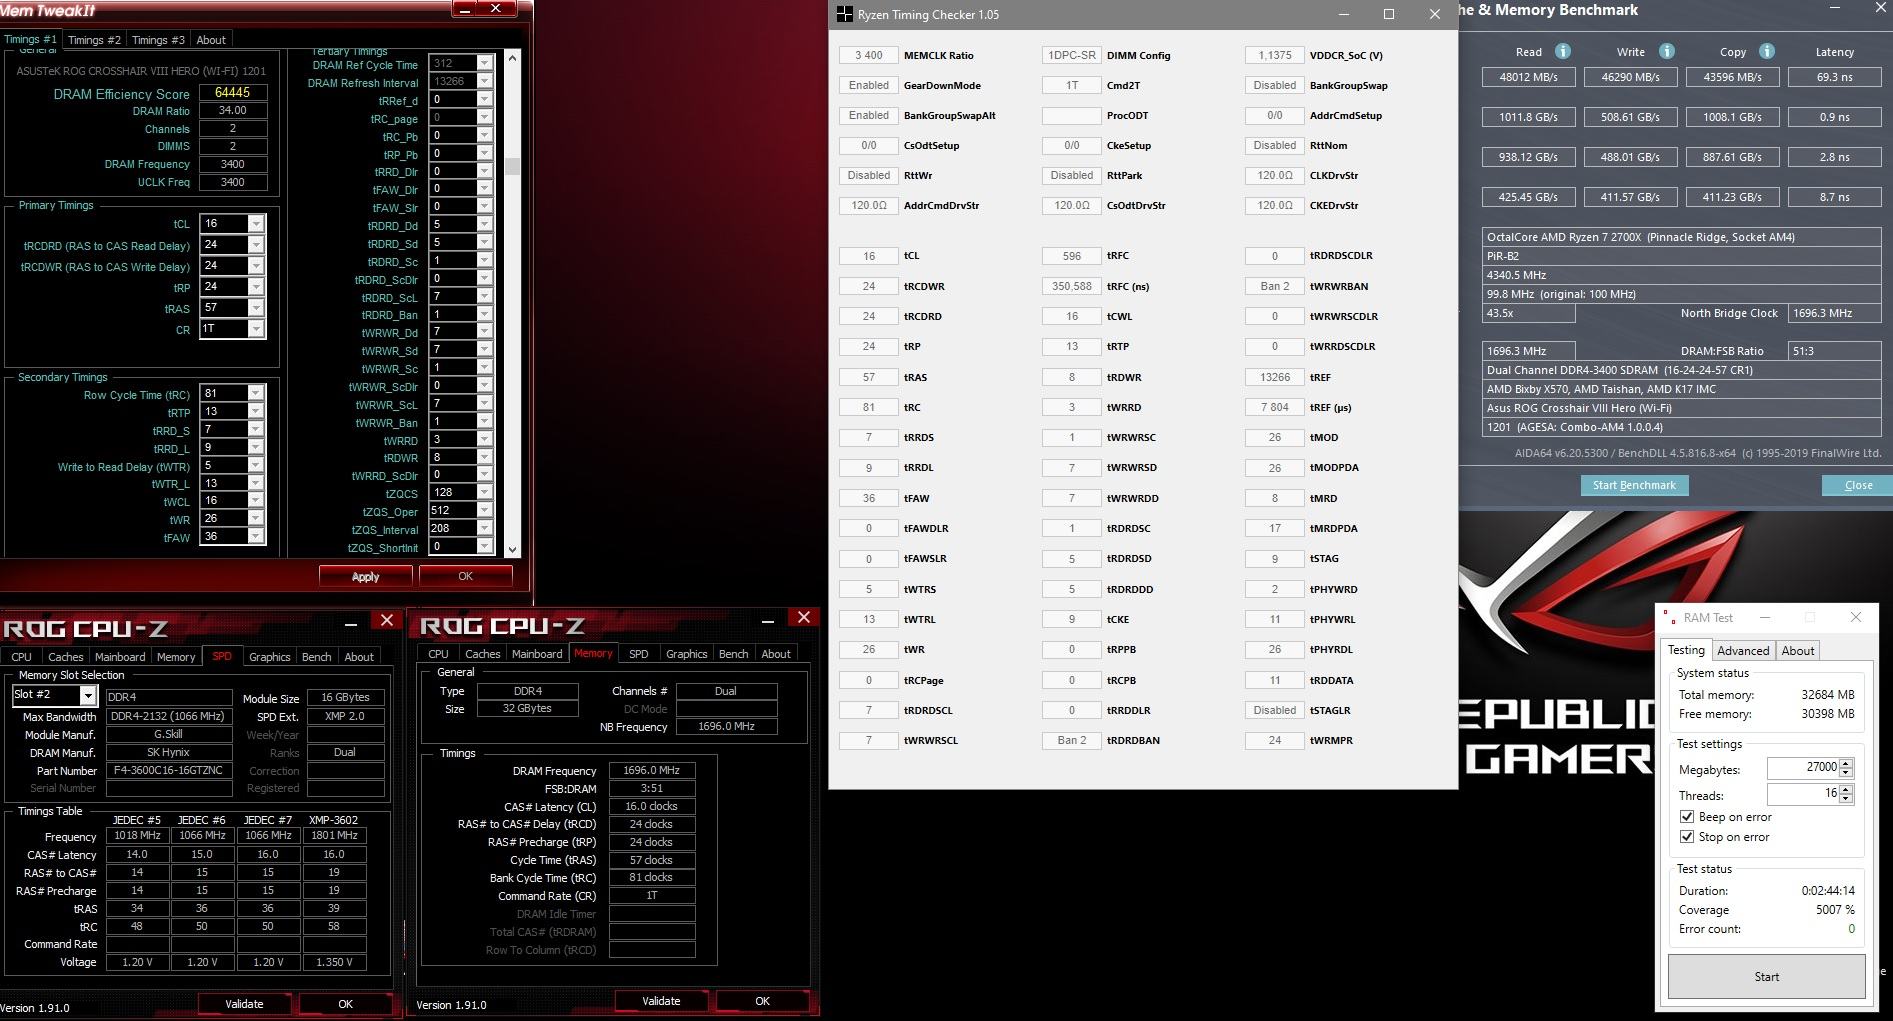Open the tFAW dropdown in Secondary Timings
Screen dimensions: 1893x1021
256,537
